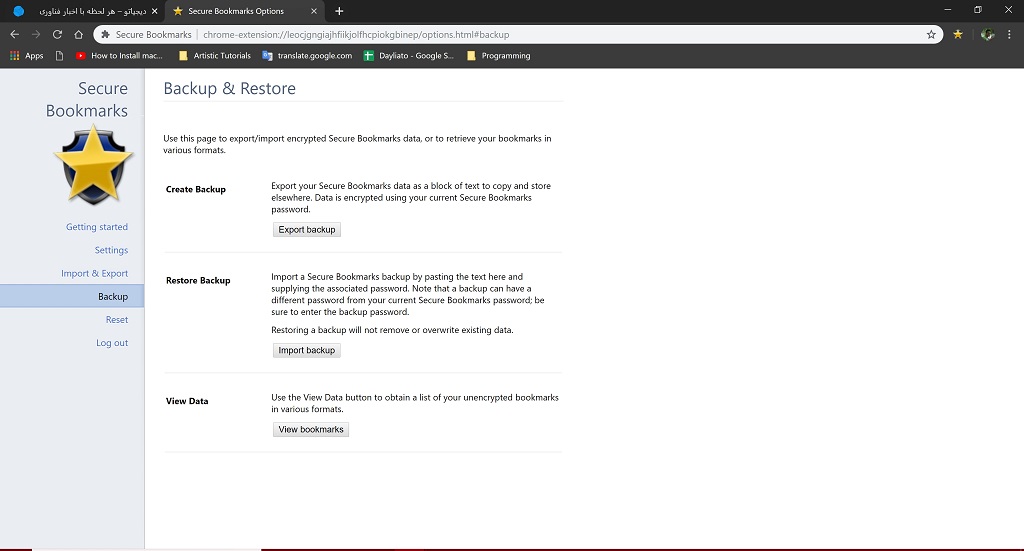1024x551 pixels.
Task: Log out via the sidebar link
Action: (x=112, y=343)
